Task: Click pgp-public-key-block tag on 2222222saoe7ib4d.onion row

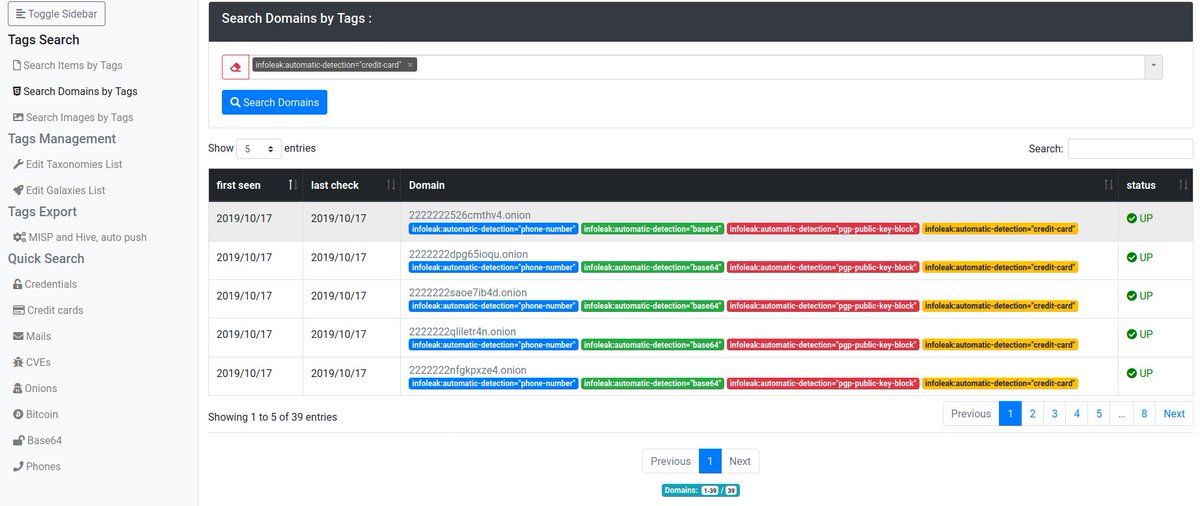Action: [x=823, y=306]
